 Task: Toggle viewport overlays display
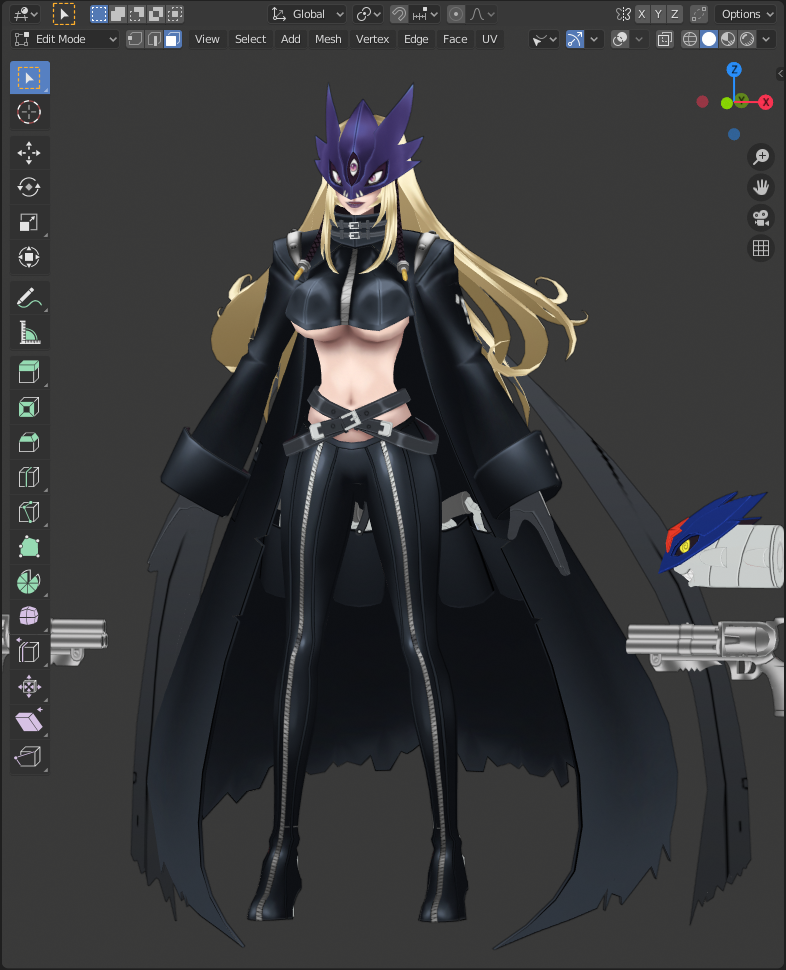coord(620,40)
